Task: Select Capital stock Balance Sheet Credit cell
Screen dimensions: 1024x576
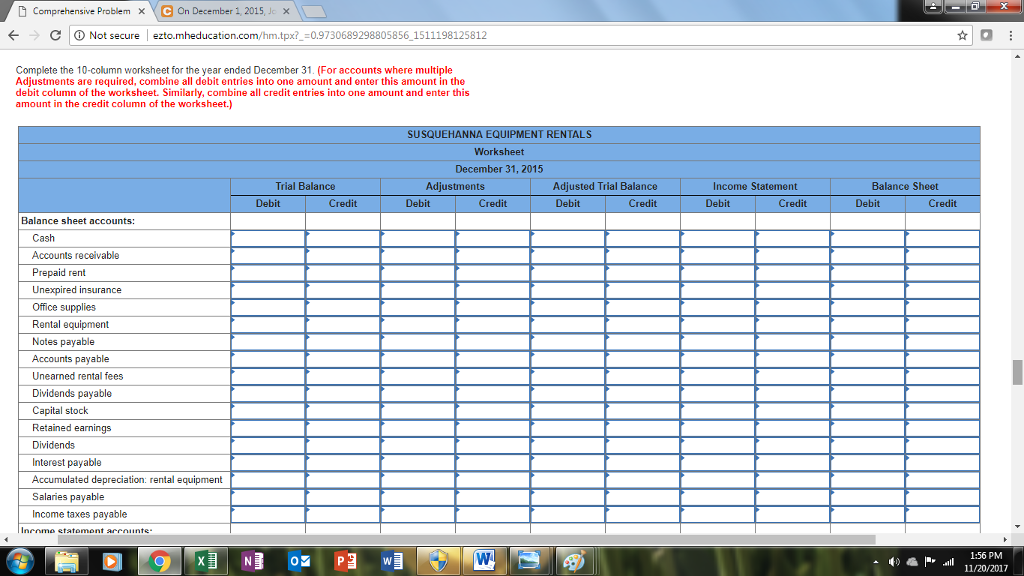Action: (x=942, y=411)
